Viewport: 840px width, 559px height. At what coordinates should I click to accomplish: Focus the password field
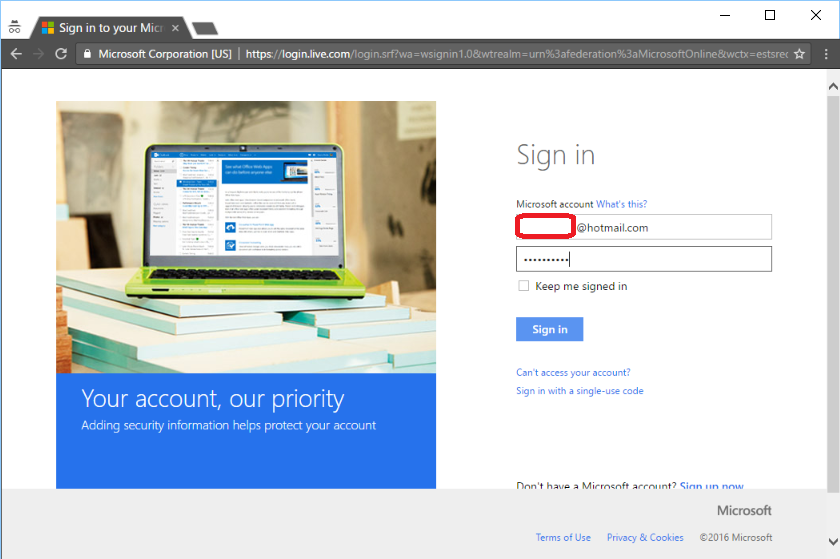[x=644, y=259]
